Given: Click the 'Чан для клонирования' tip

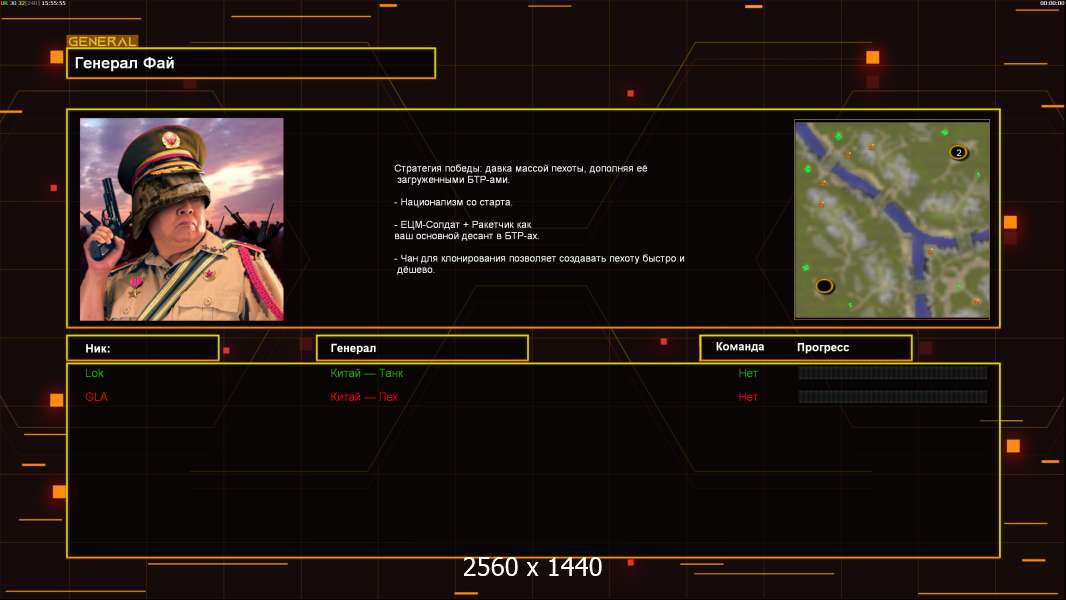Looking at the screenshot, I should tap(539, 264).
